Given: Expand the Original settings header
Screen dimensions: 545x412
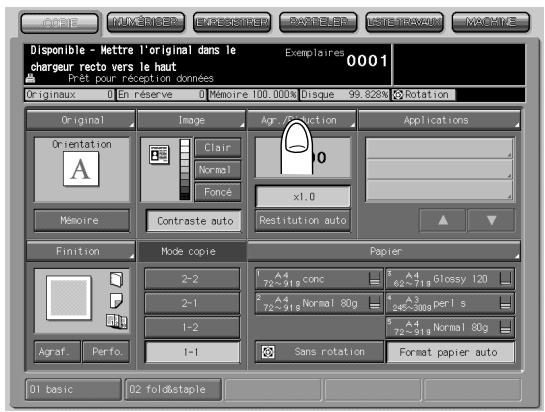Looking at the screenshot, I should point(81,120).
